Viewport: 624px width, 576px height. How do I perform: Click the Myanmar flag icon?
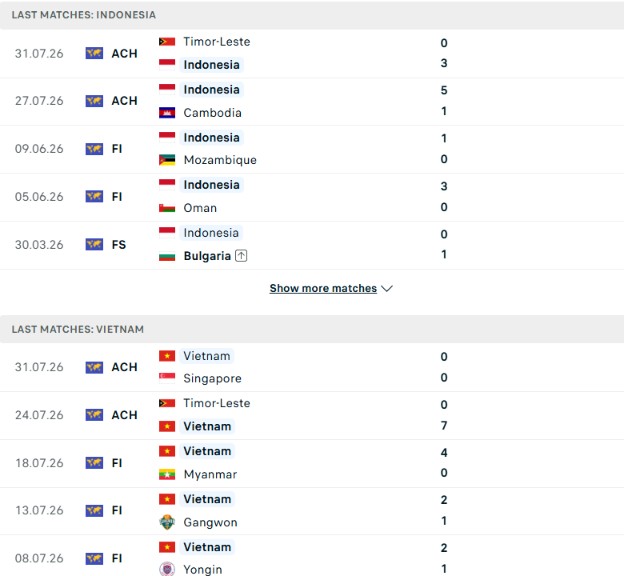tap(167, 474)
